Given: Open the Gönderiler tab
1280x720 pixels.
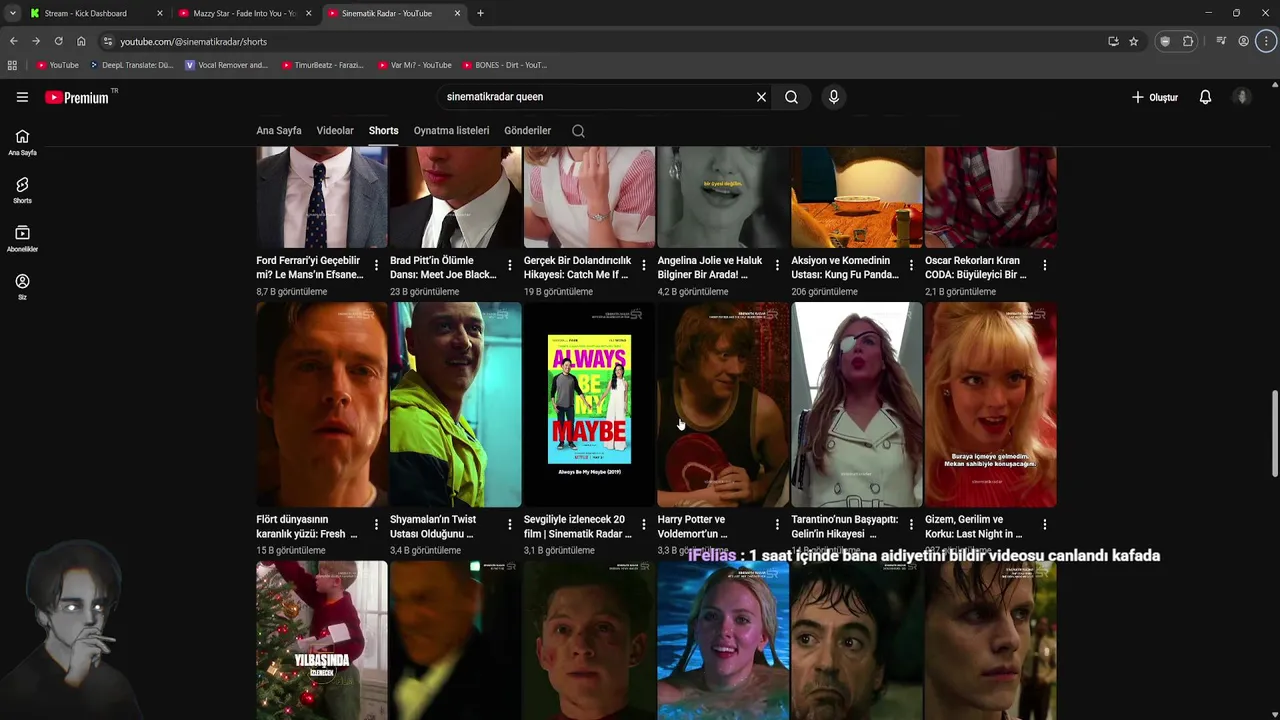Looking at the screenshot, I should click(x=527, y=130).
